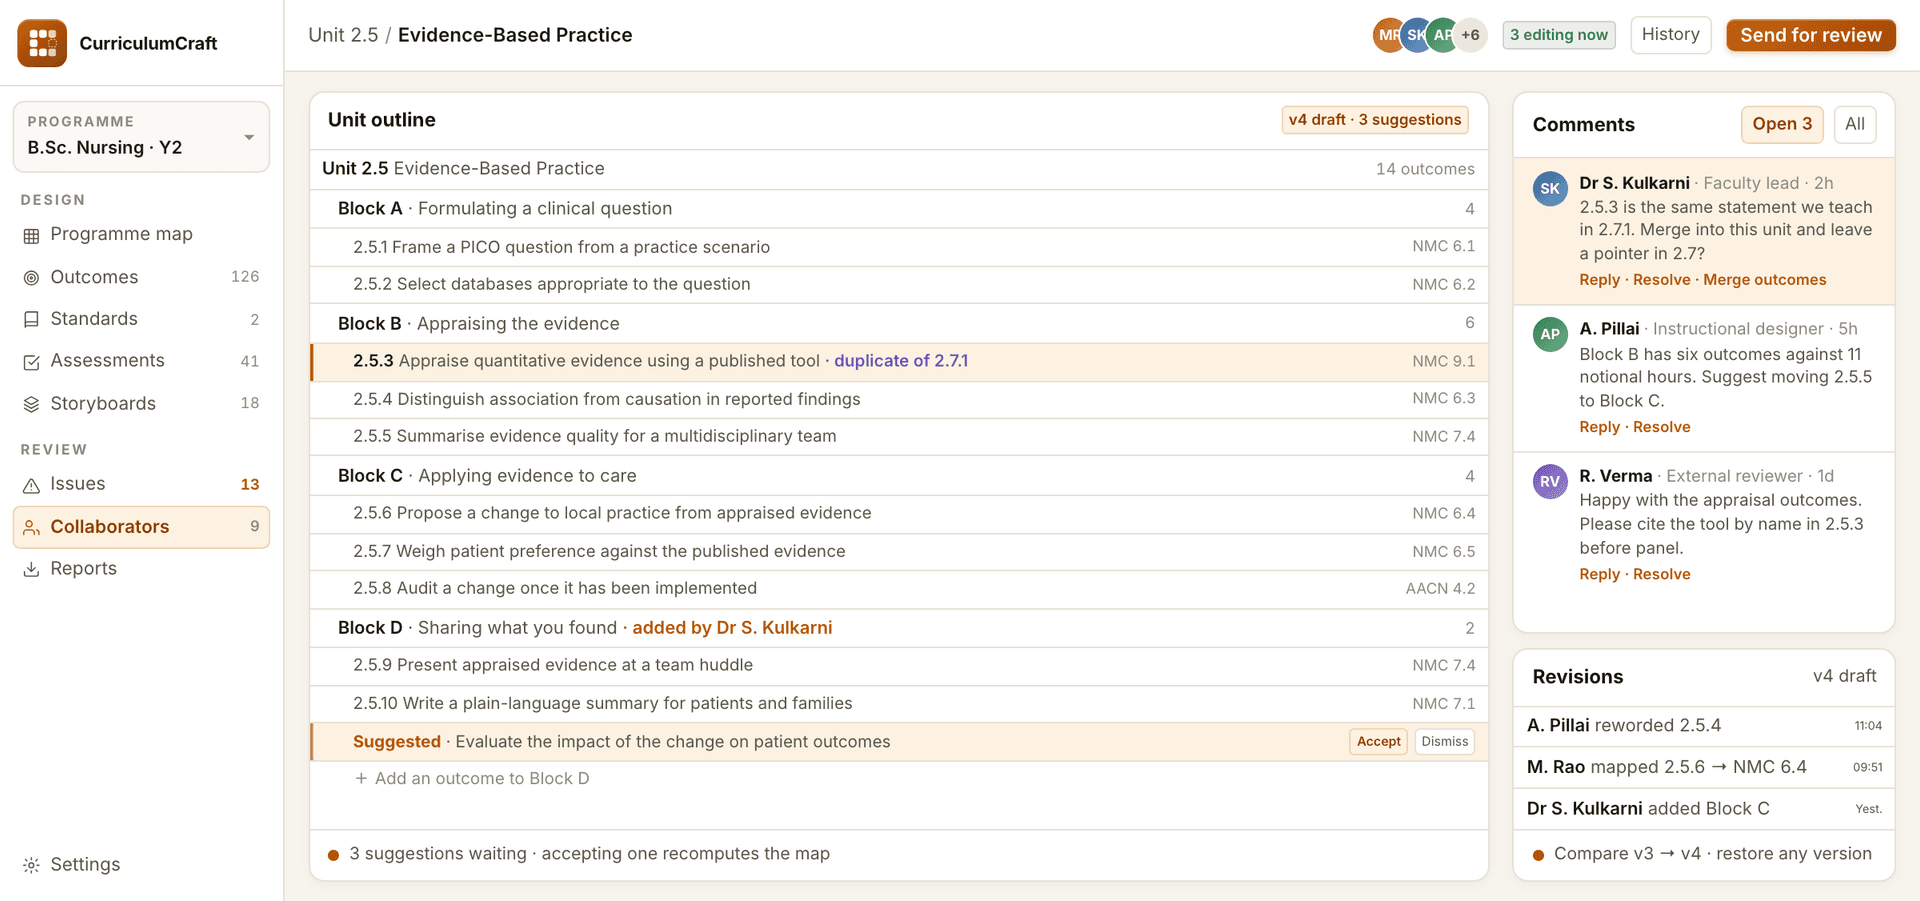The width and height of the screenshot is (1920, 901).
Task: Reply to R. Verma's comment
Action: click(x=1600, y=574)
